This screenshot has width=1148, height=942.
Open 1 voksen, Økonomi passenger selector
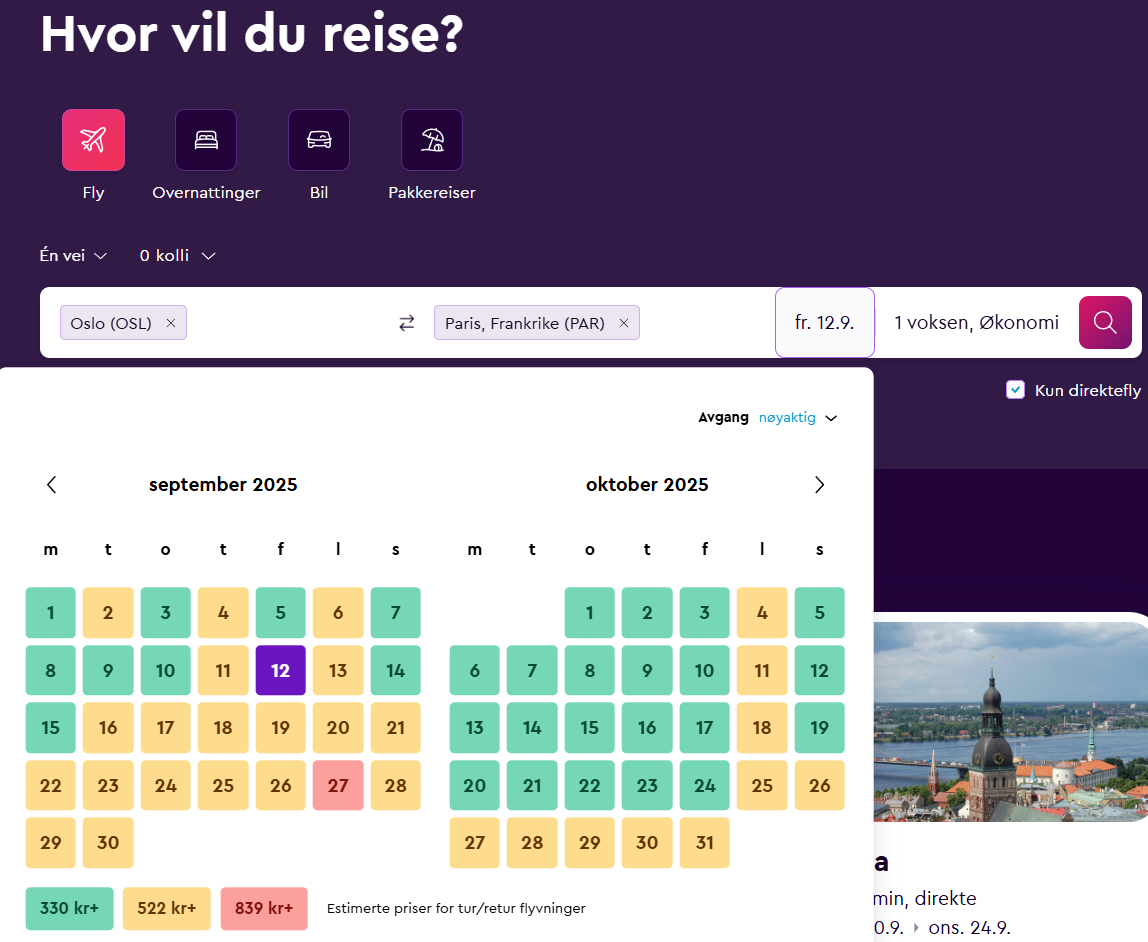[x=976, y=323]
